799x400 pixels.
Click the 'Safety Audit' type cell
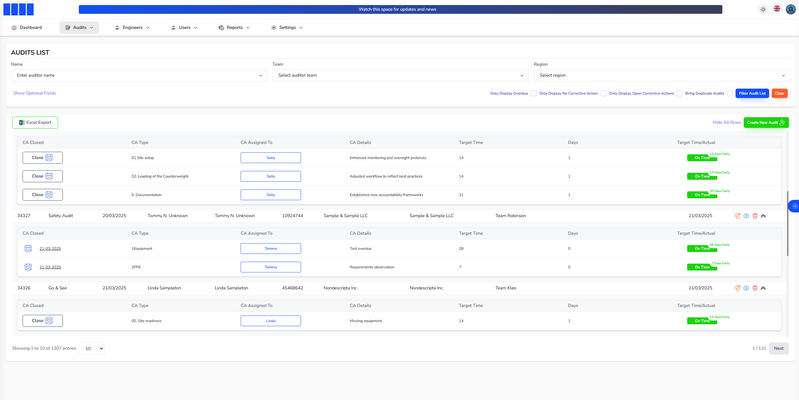pos(61,216)
